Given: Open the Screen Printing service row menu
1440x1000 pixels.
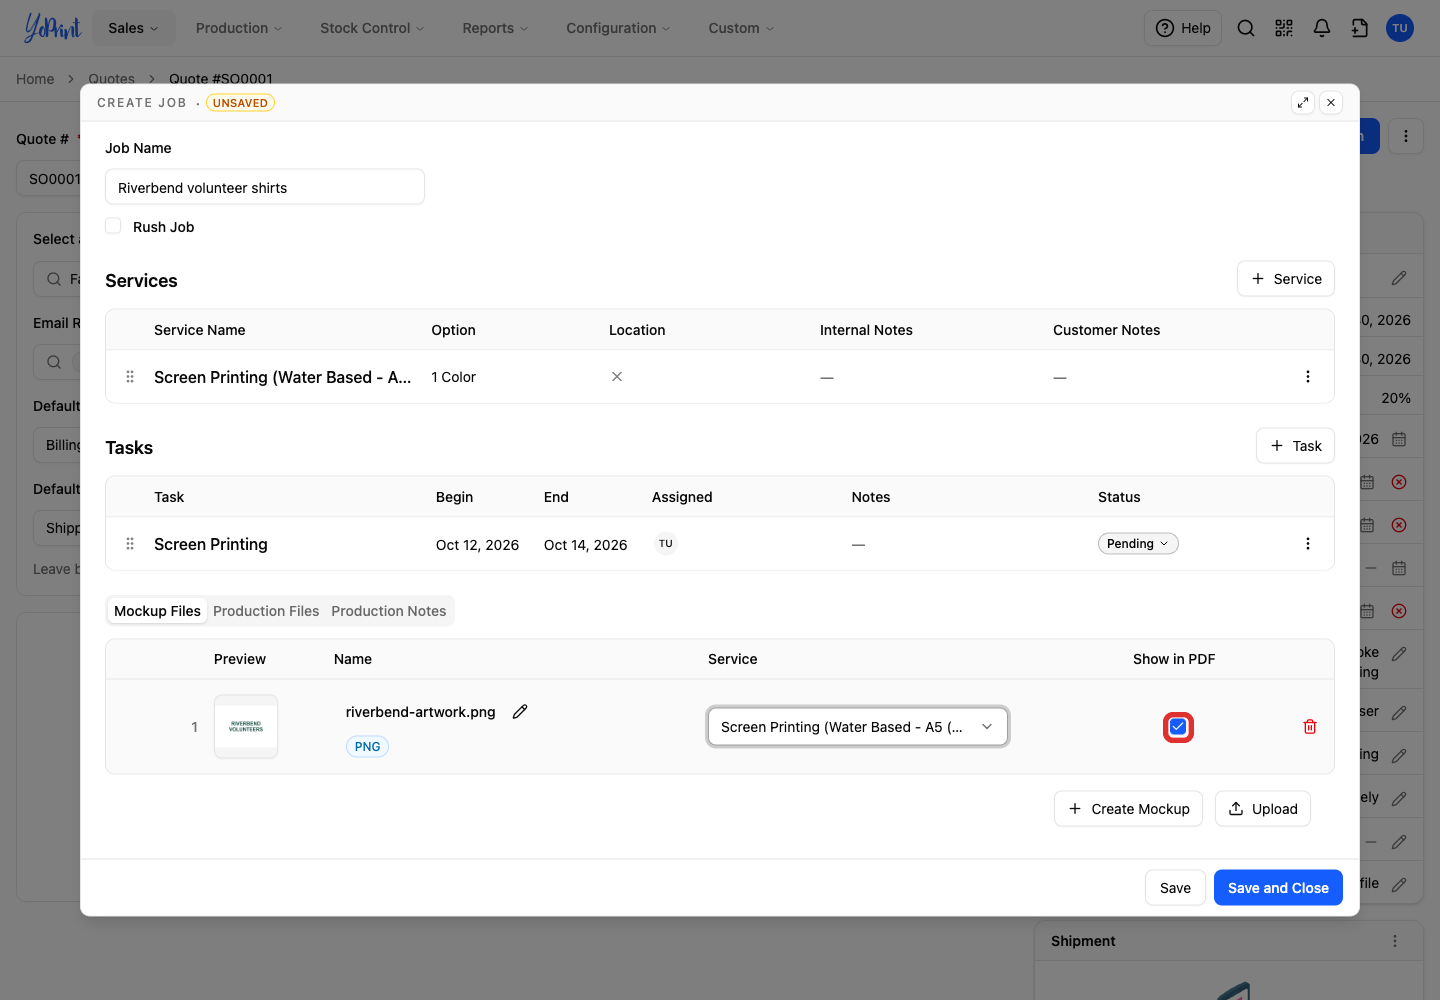Looking at the screenshot, I should pos(1308,377).
